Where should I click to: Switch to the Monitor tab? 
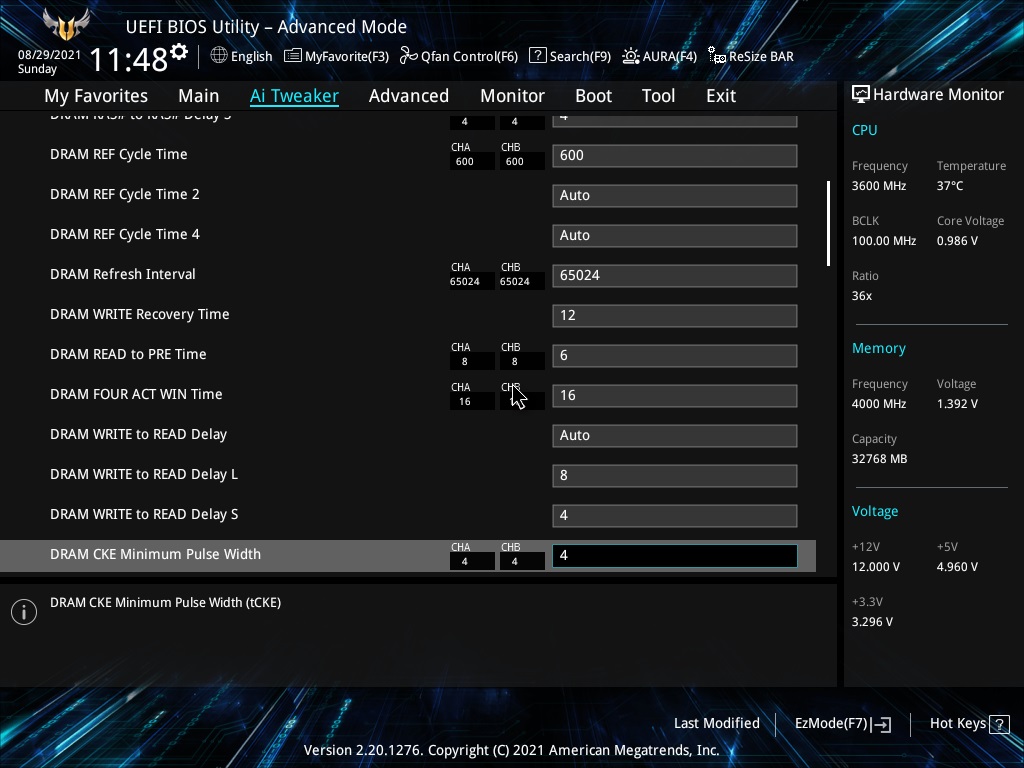point(513,96)
